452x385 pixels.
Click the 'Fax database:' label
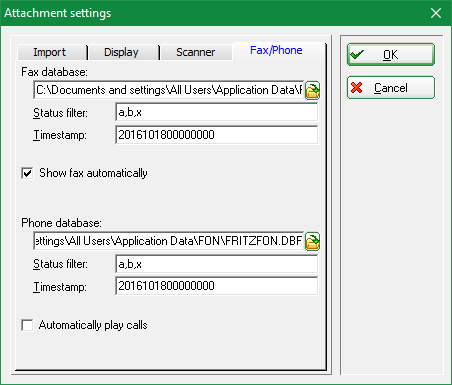point(54,72)
